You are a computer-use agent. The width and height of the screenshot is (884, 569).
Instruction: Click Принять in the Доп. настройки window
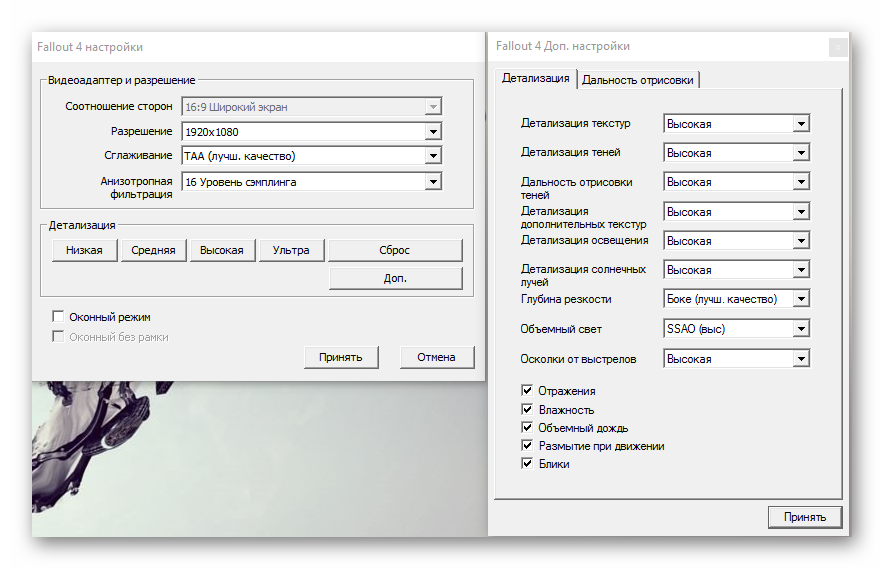805,517
